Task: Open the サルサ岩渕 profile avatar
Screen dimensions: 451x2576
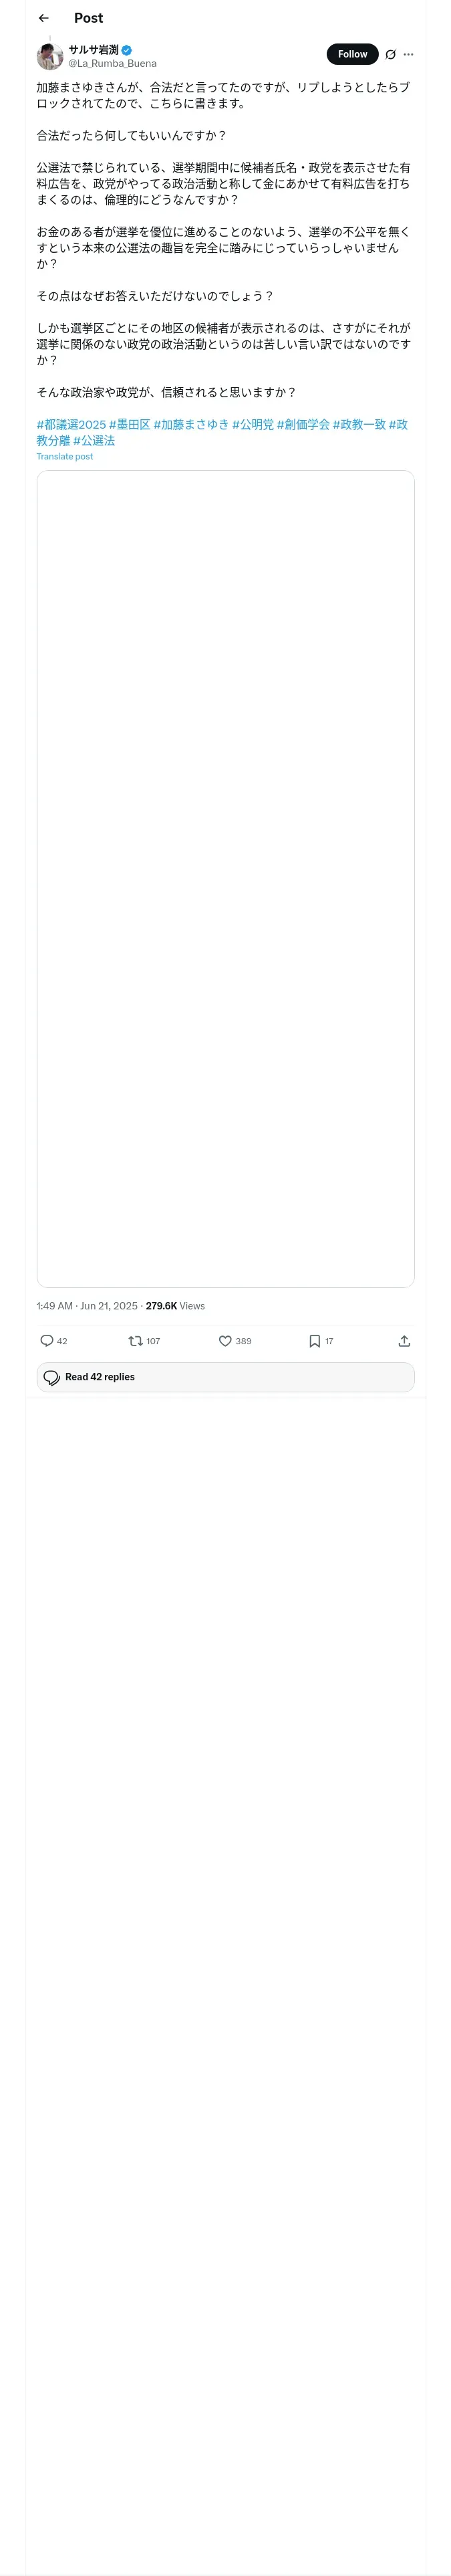Action: (50, 56)
